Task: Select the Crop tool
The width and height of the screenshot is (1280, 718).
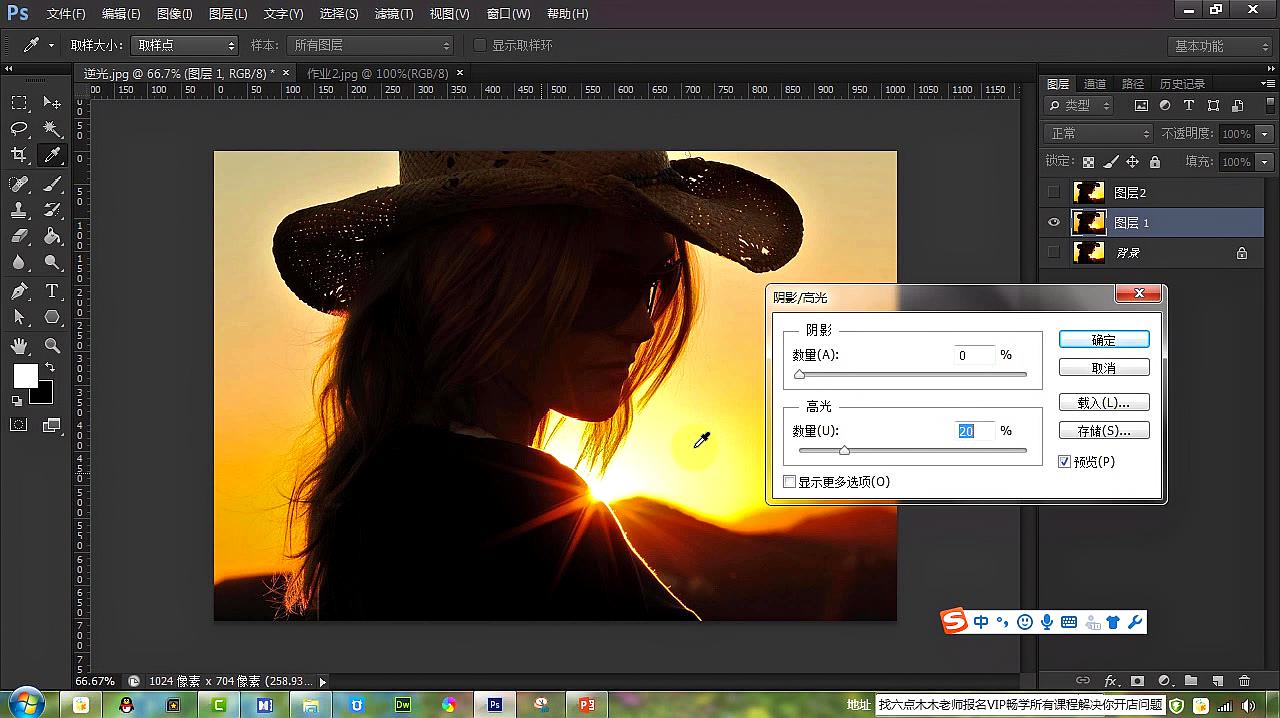Action: point(19,155)
